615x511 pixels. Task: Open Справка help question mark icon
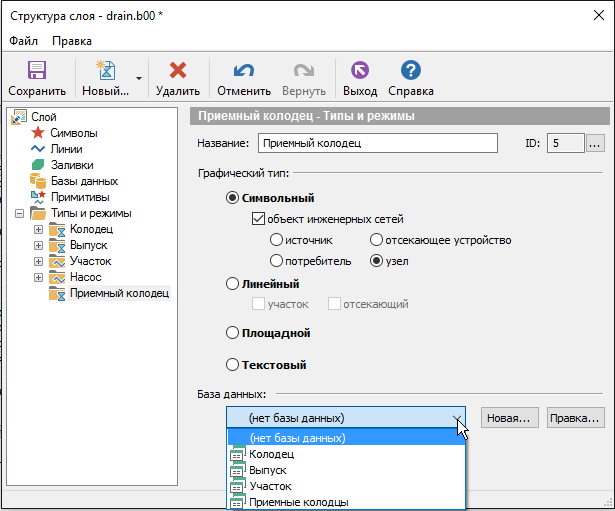tap(409, 71)
